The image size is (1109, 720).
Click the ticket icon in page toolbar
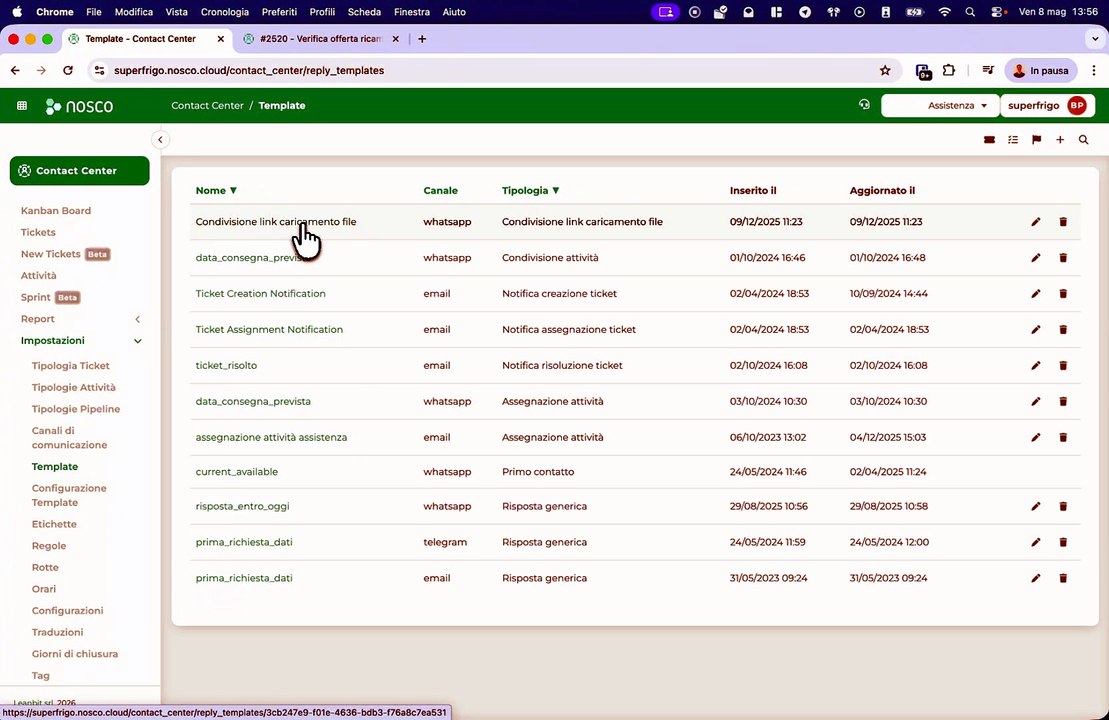coord(989,140)
